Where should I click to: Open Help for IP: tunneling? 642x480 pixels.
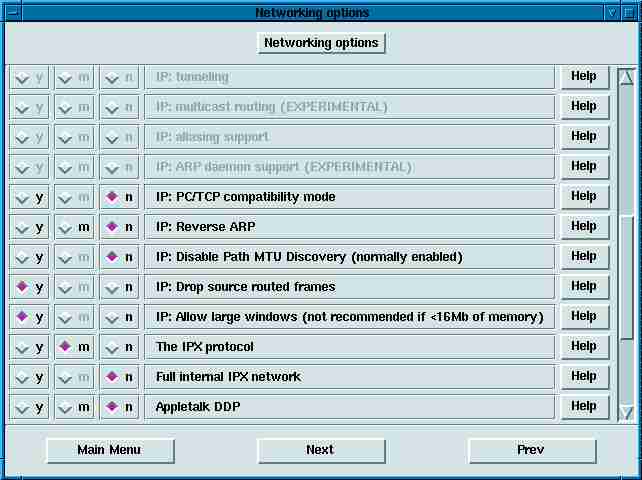click(x=584, y=77)
